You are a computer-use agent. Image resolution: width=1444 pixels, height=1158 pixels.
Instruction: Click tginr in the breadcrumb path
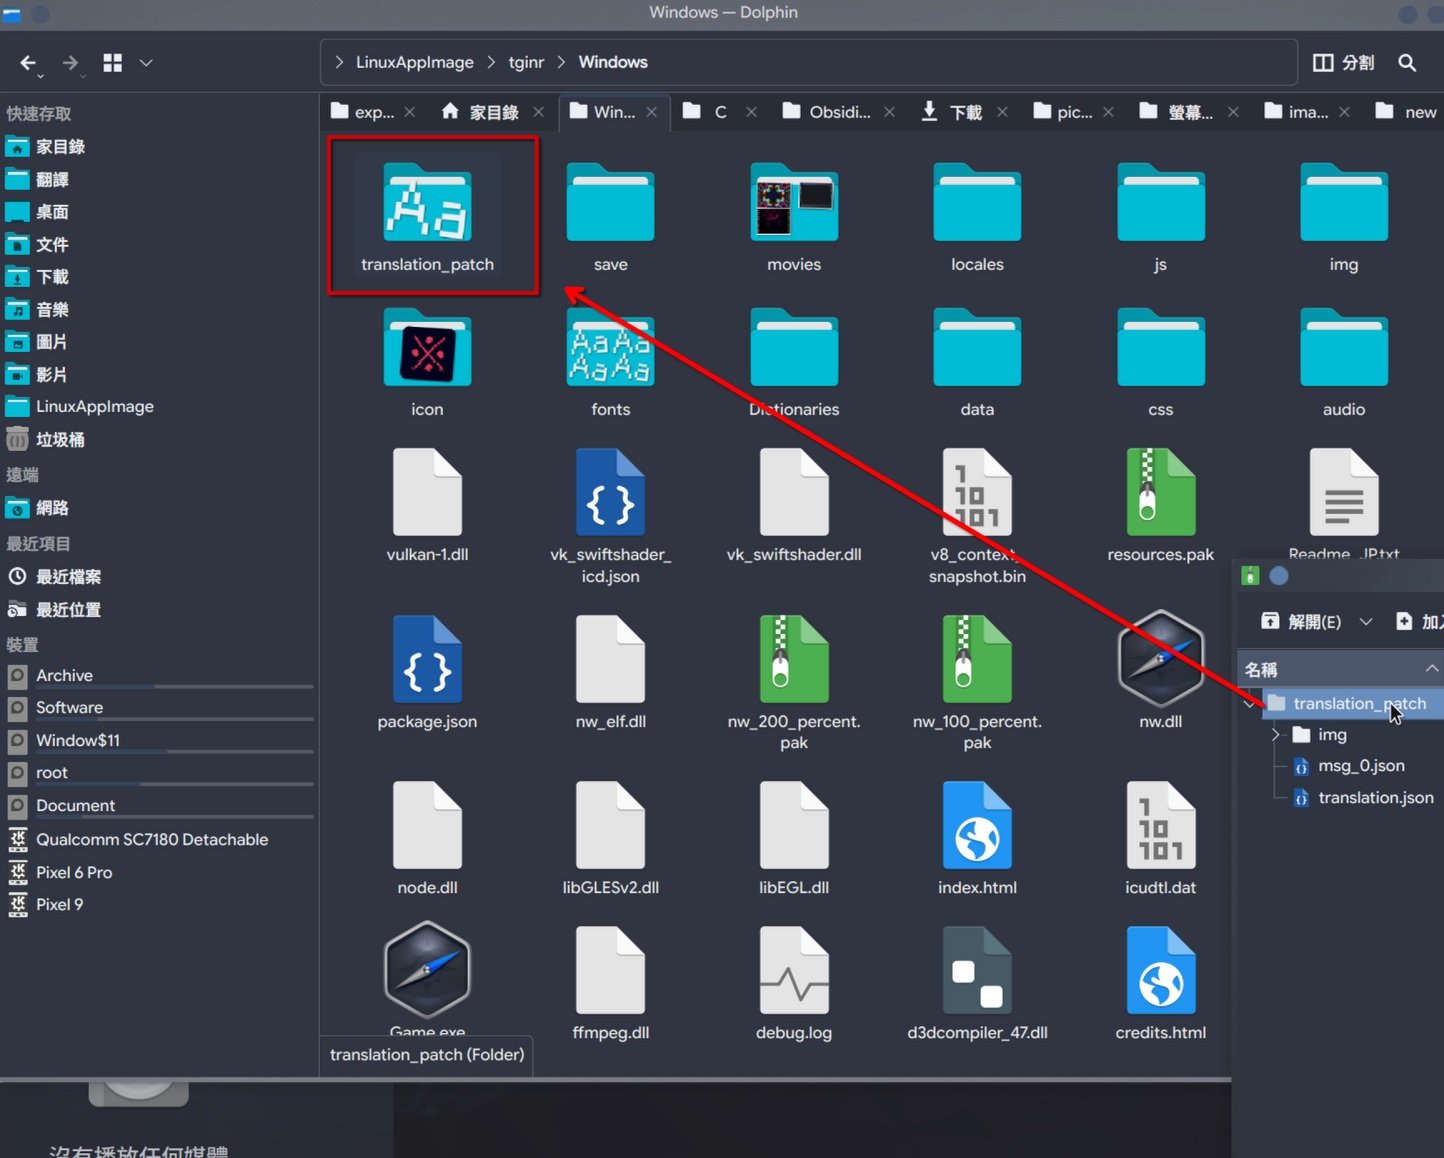(526, 62)
